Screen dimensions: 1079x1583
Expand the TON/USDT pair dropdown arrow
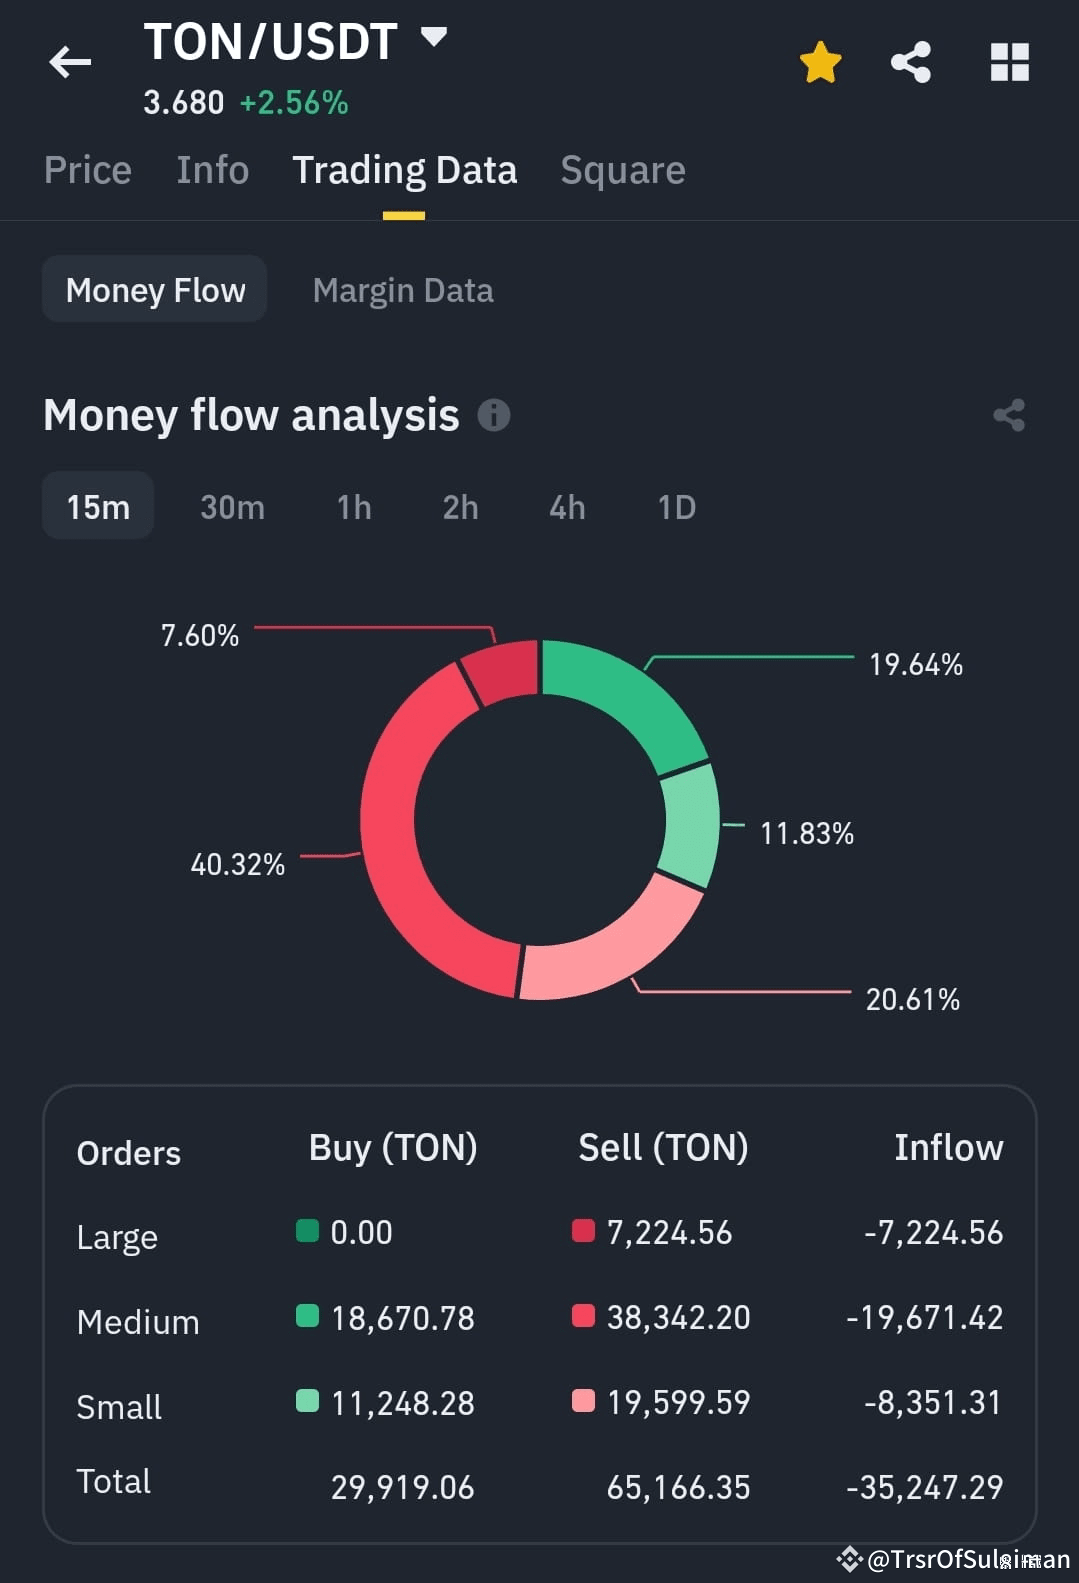(434, 37)
